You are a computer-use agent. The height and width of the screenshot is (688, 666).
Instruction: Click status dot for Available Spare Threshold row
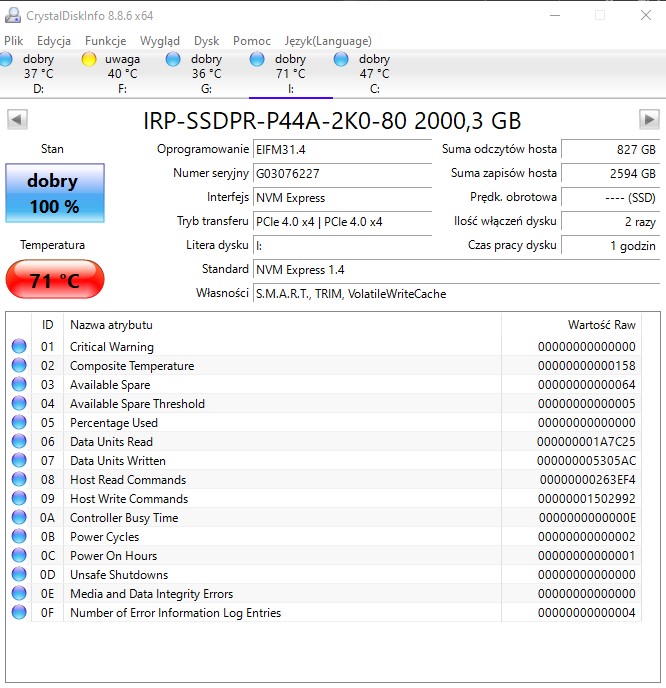(19, 403)
